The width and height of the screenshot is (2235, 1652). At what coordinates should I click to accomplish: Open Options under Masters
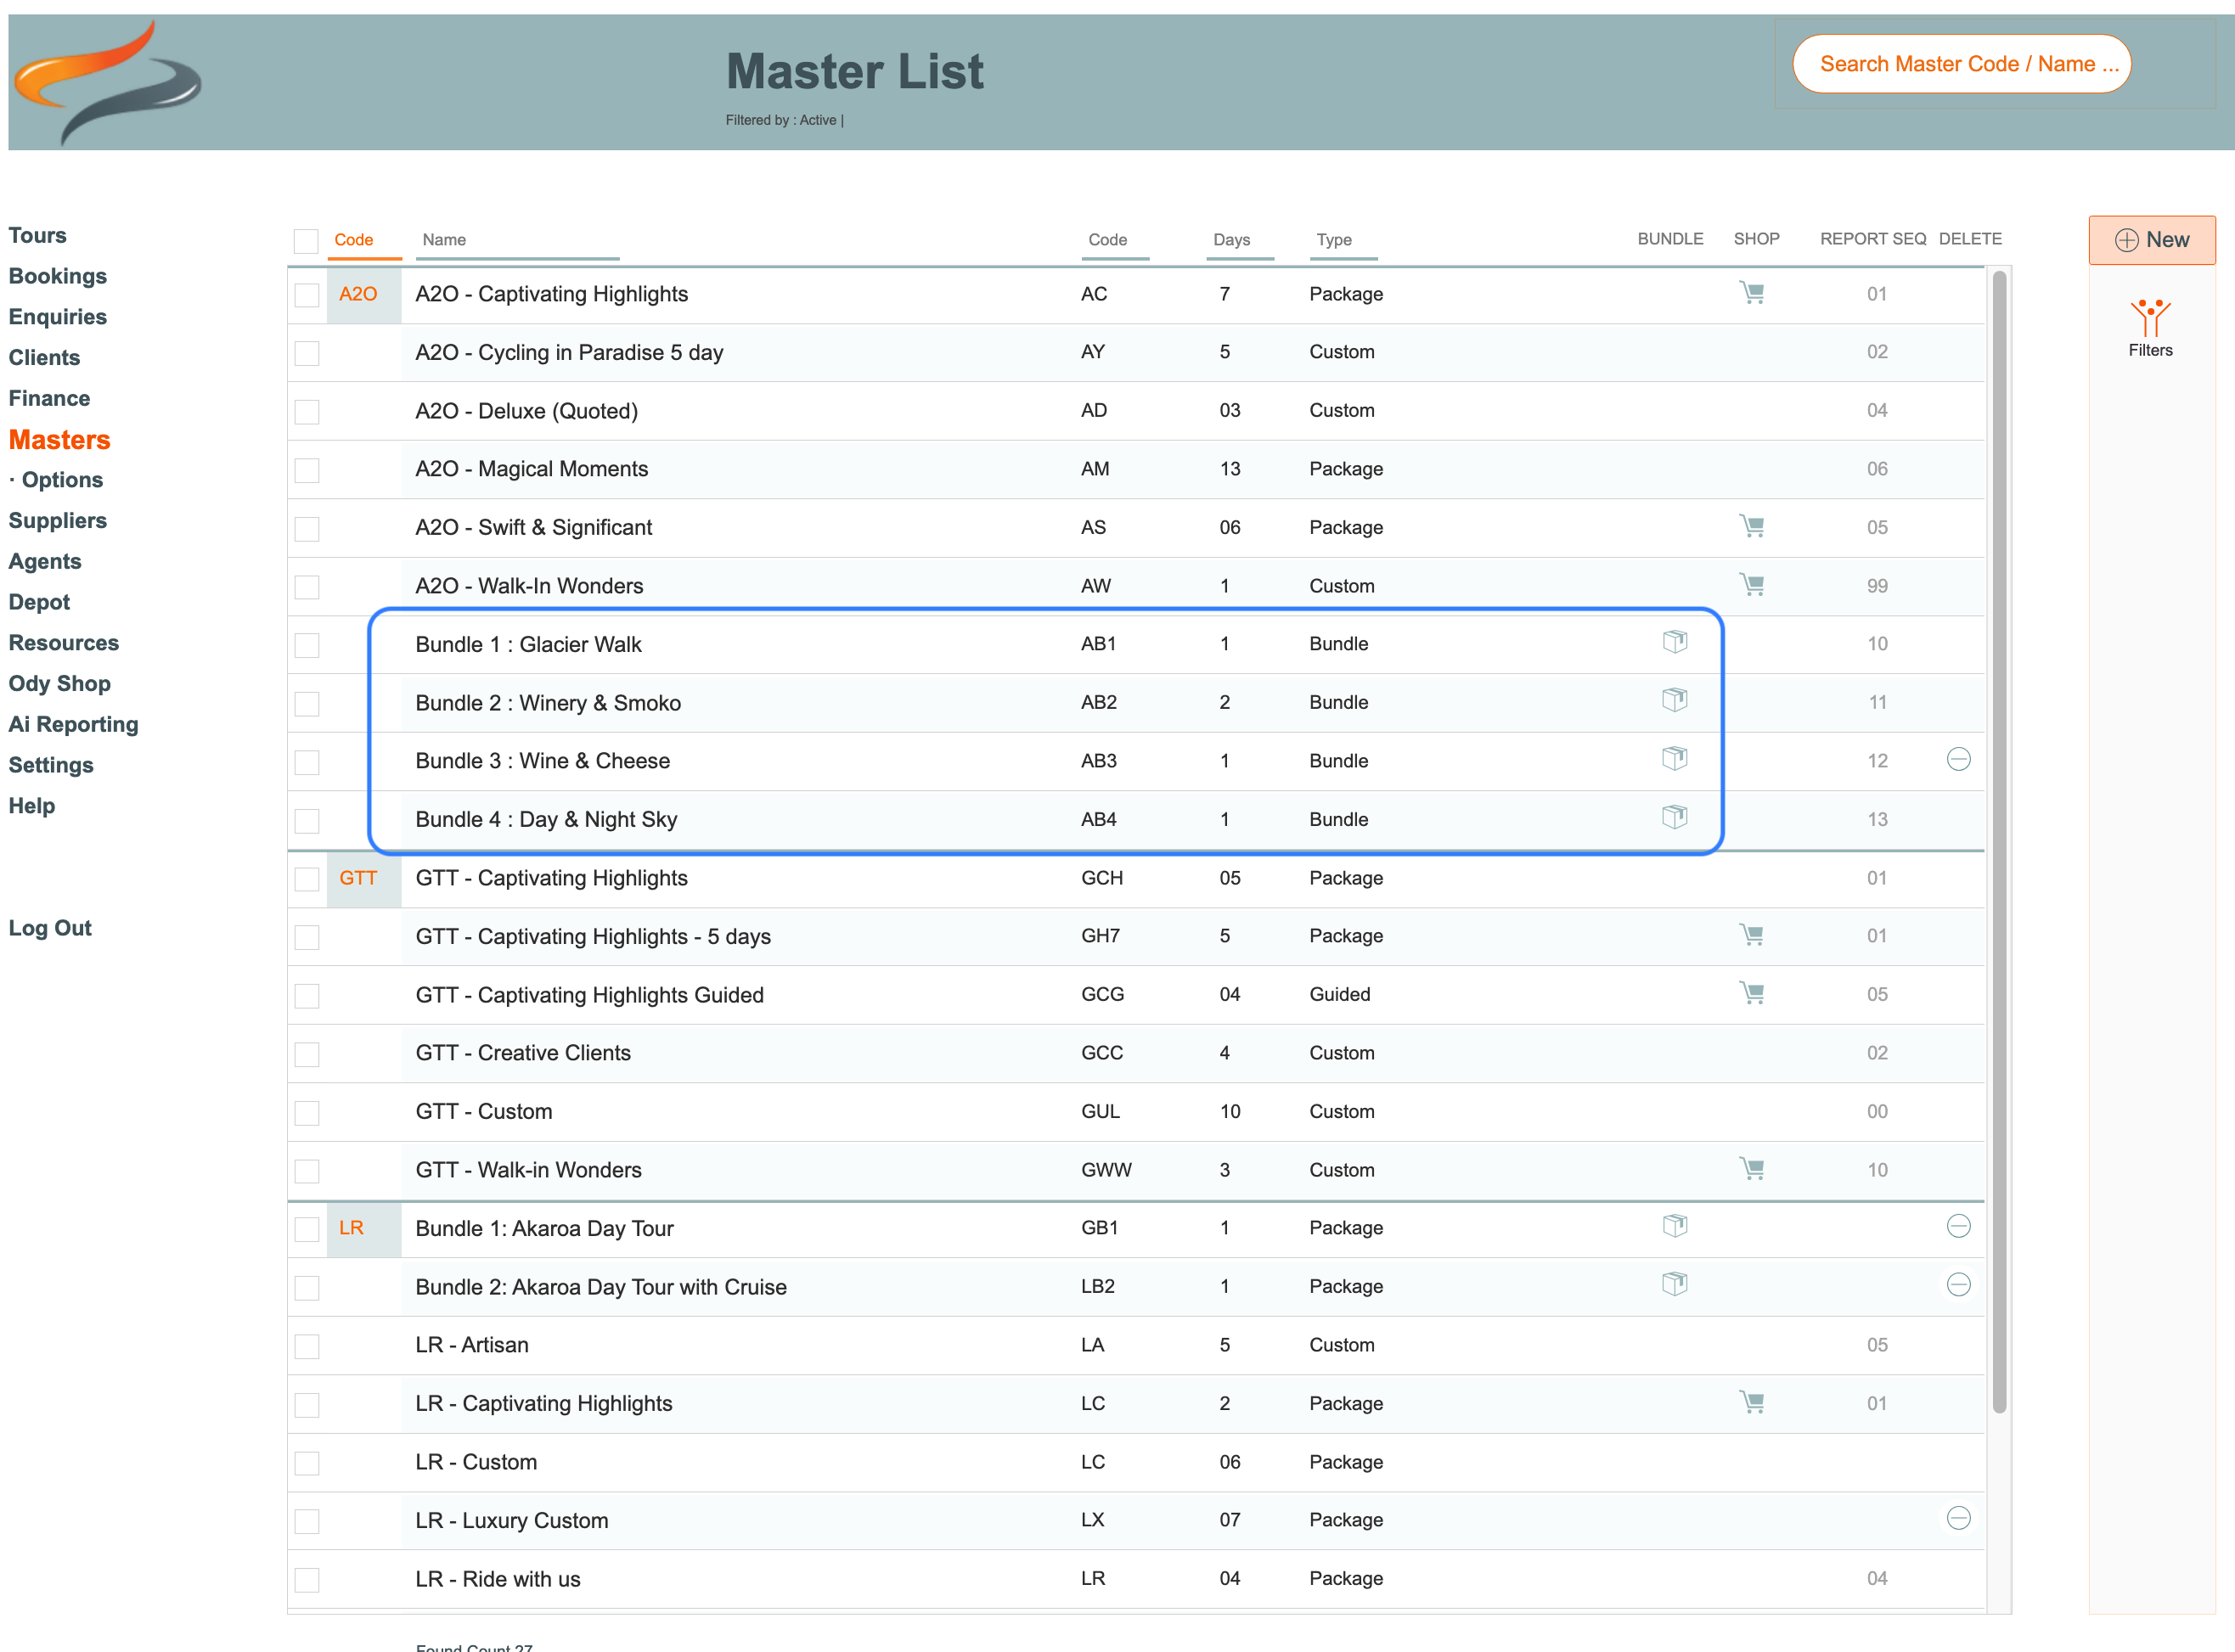[x=62, y=480]
